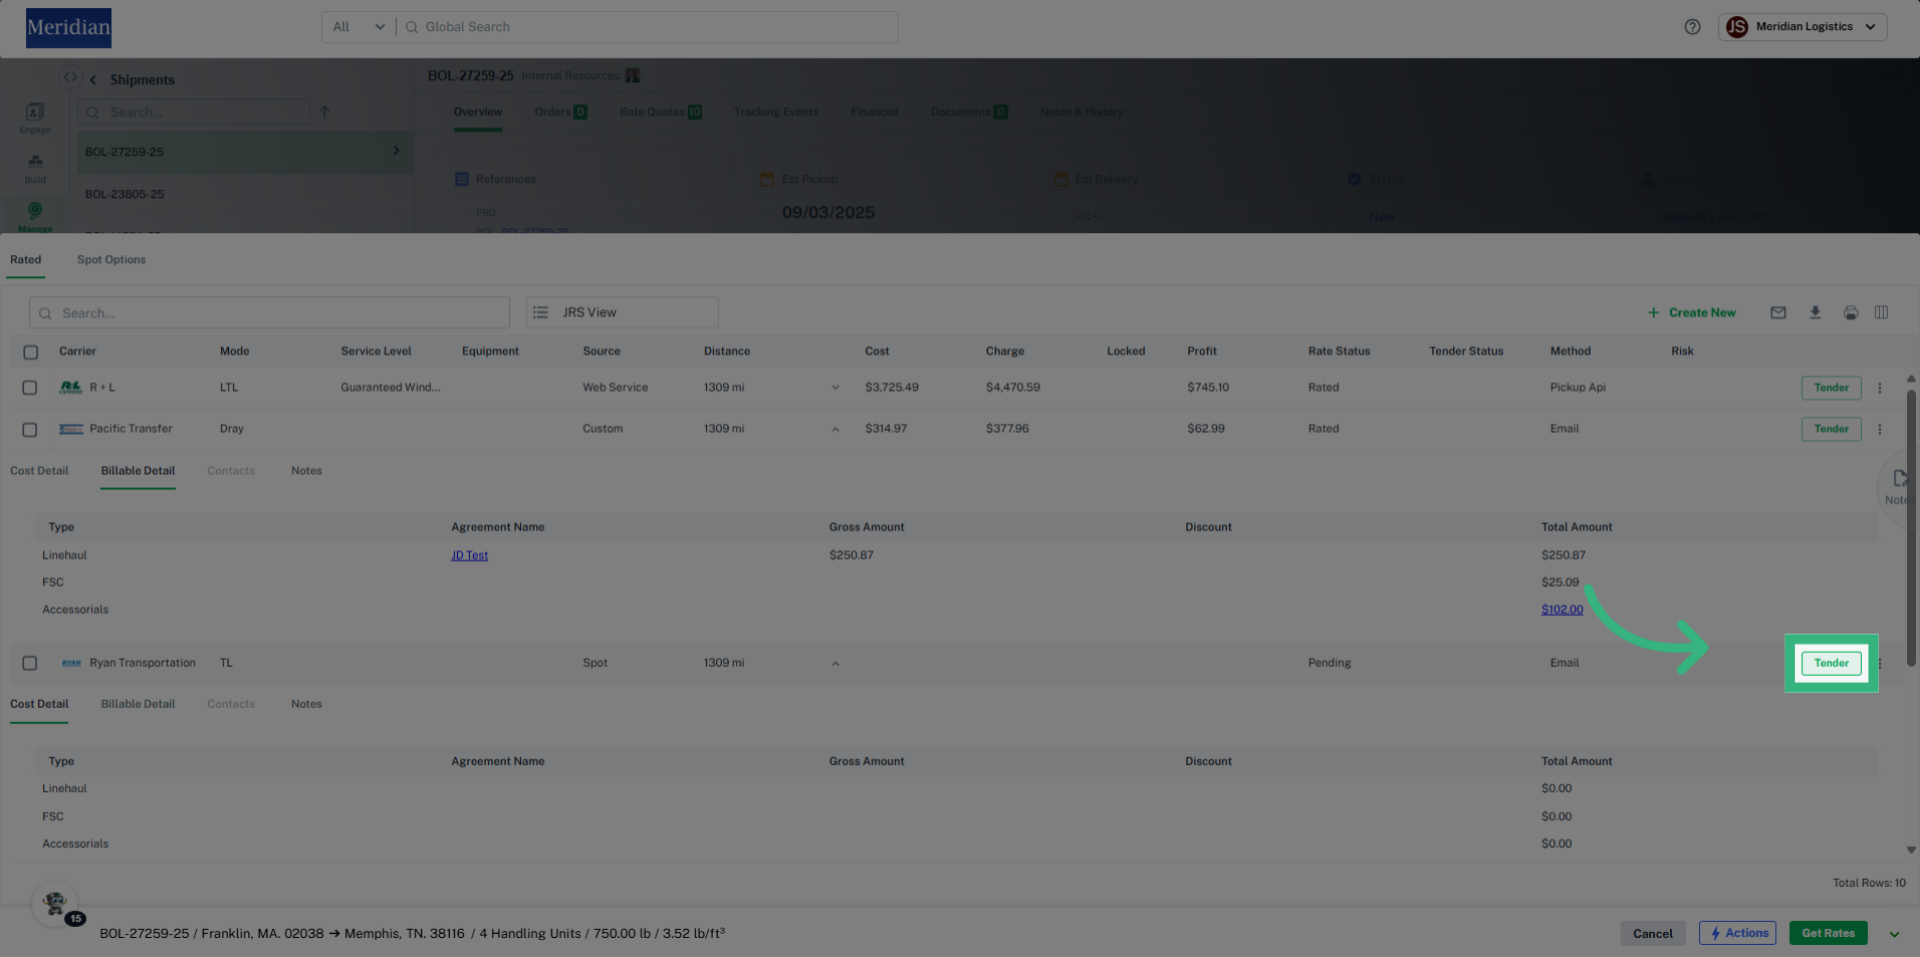Collapse the Pacific Transfer row details
Image resolution: width=1920 pixels, height=957 pixels.
[x=835, y=429]
